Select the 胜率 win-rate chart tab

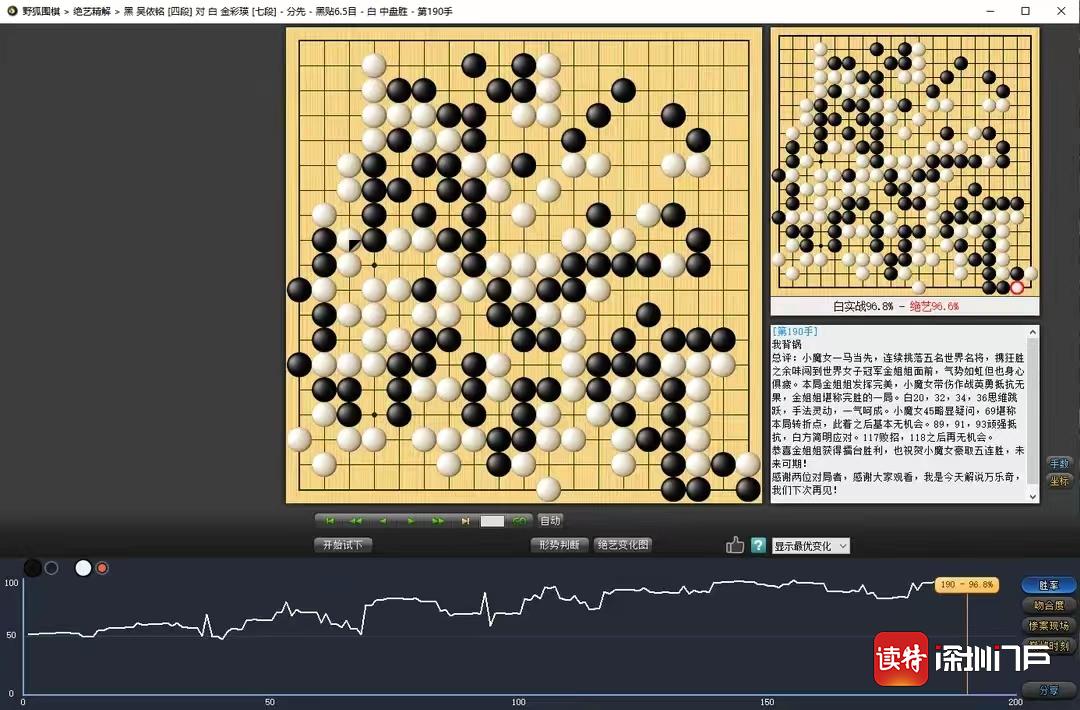(x=1048, y=585)
